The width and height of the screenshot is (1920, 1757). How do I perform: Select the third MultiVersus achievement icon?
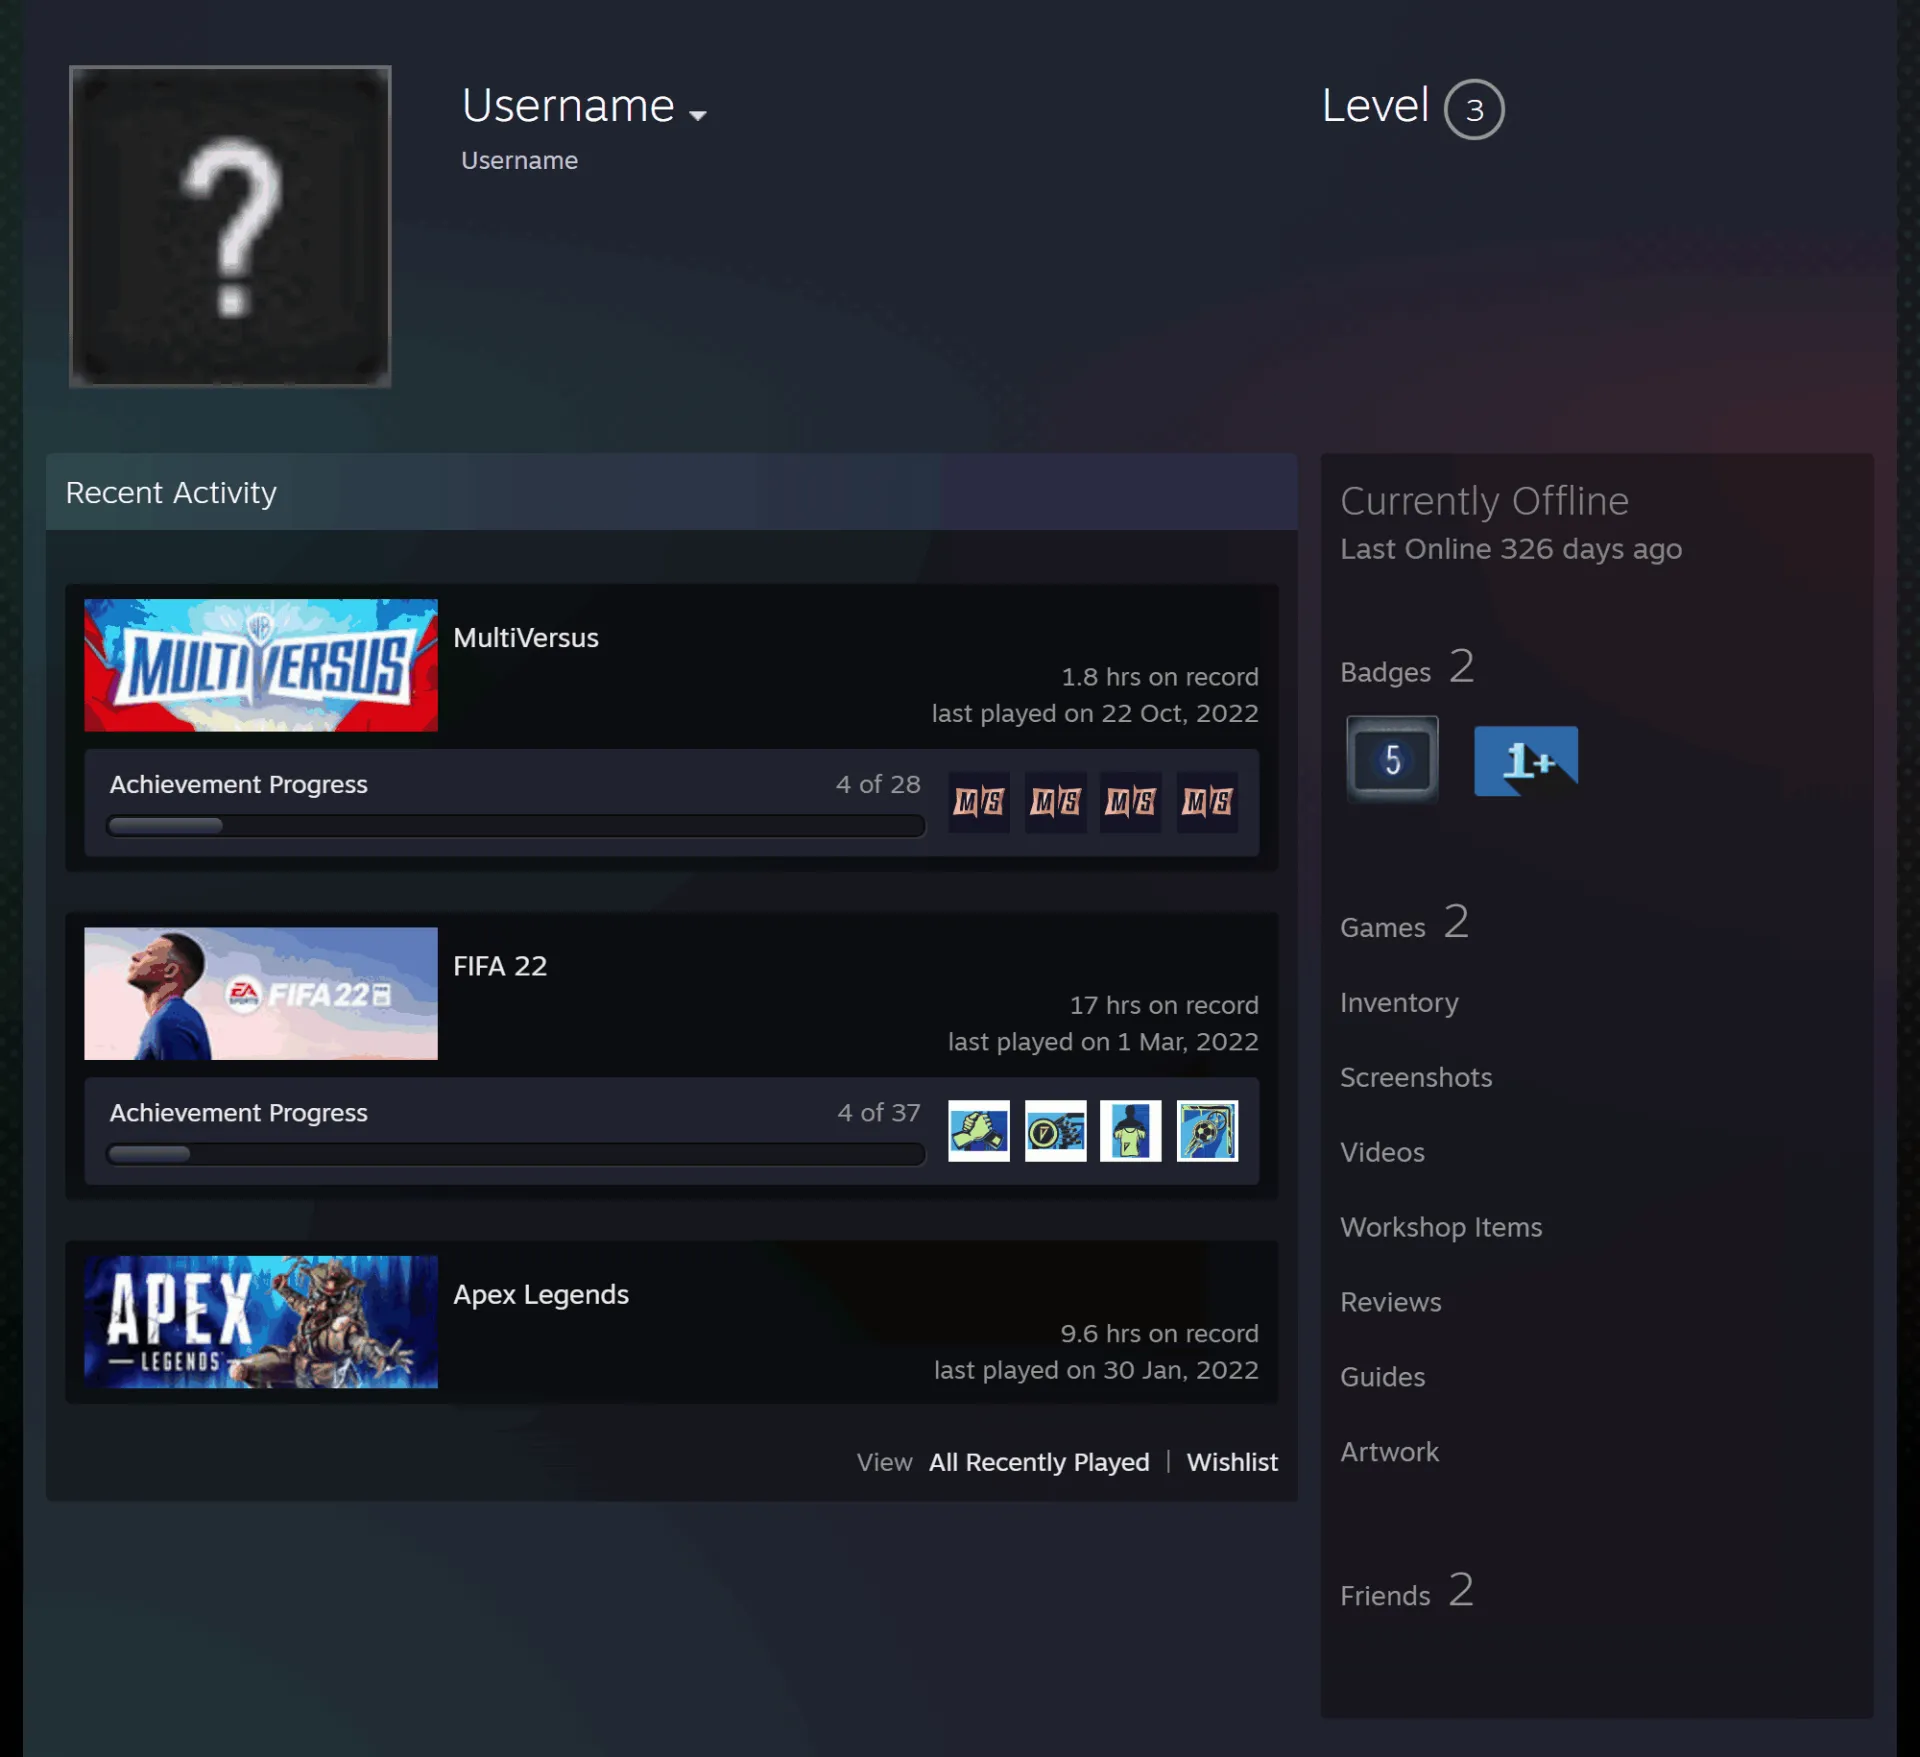1131,802
